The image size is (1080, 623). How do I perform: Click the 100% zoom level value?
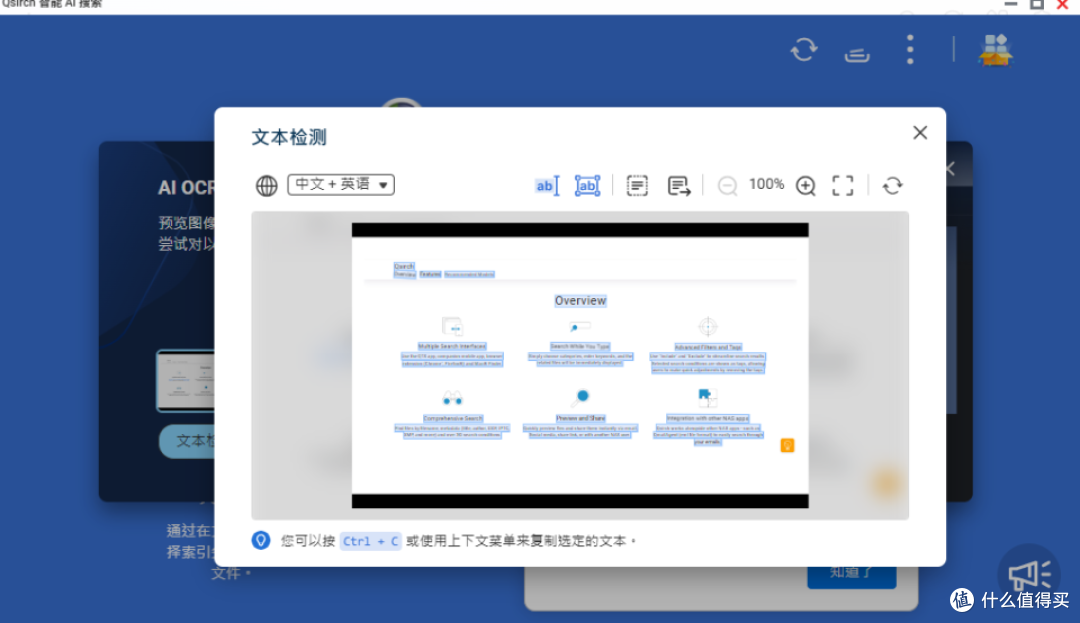pos(767,184)
